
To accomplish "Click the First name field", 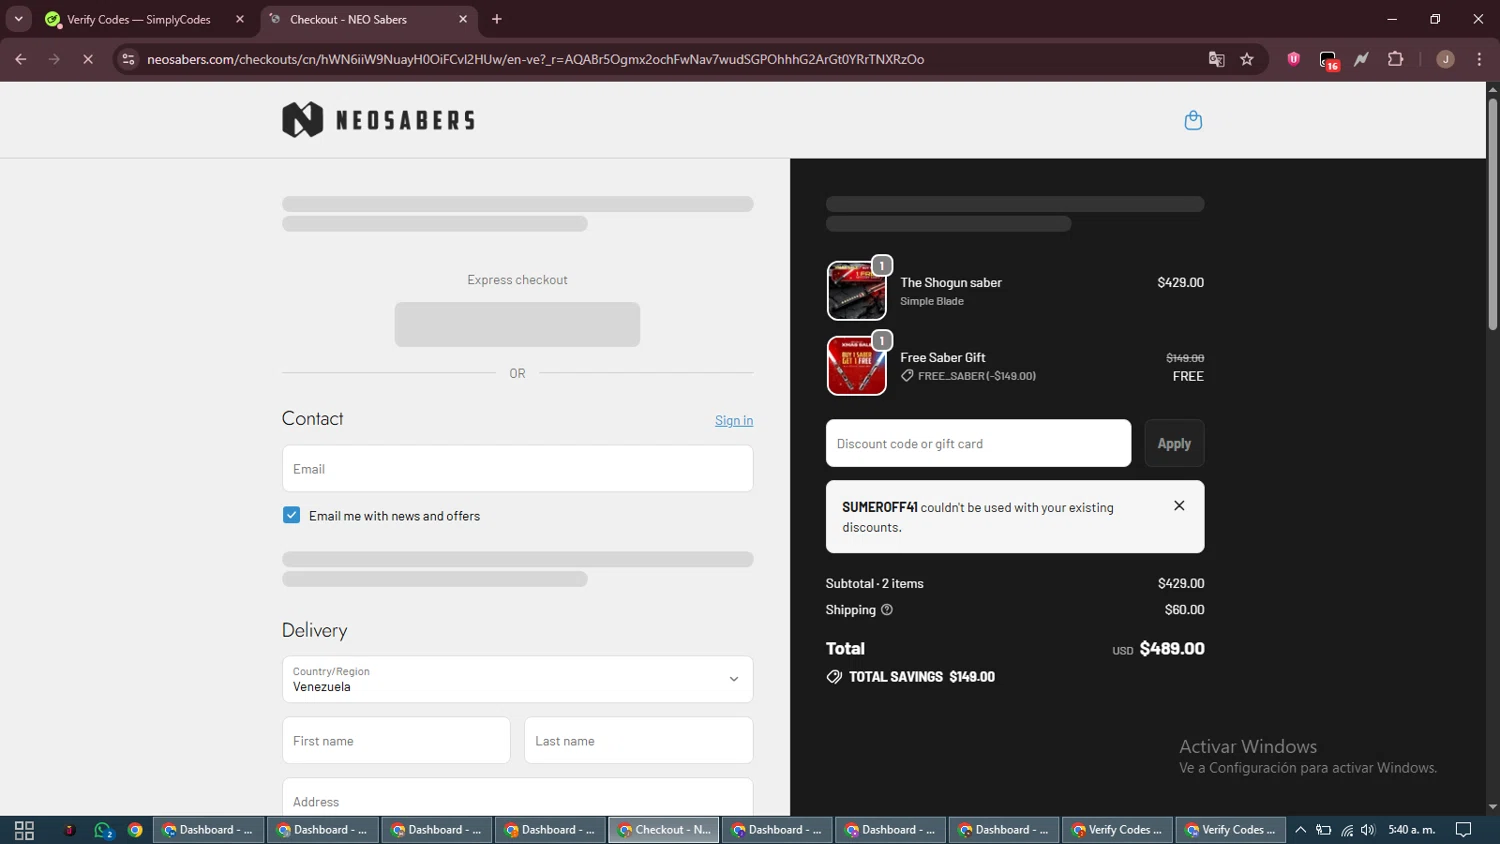I will point(396,740).
